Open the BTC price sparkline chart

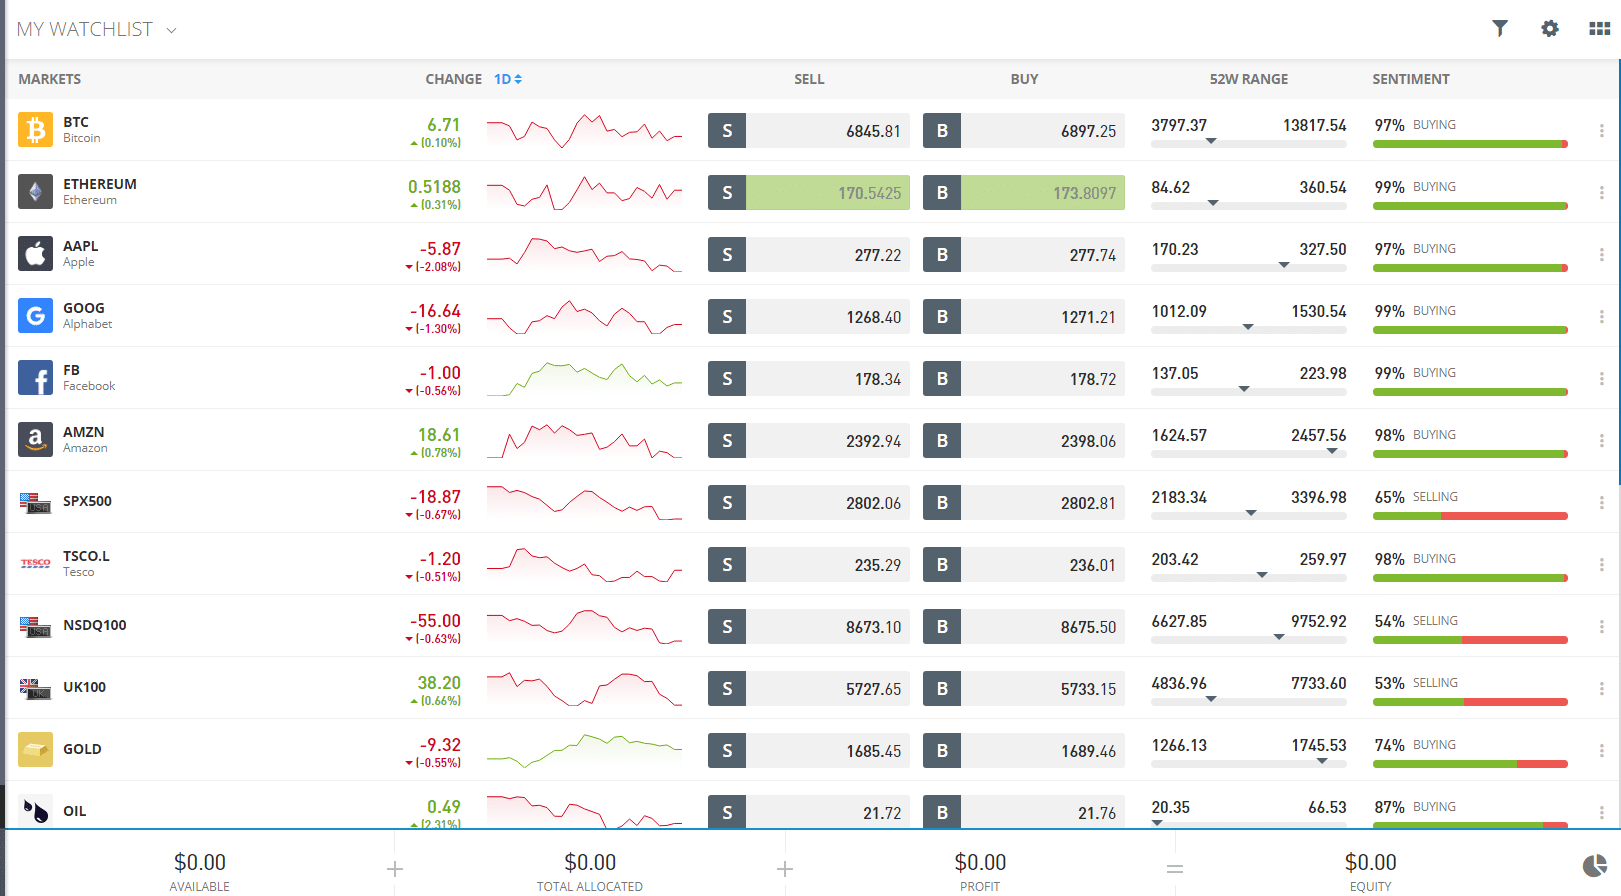[585, 131]
